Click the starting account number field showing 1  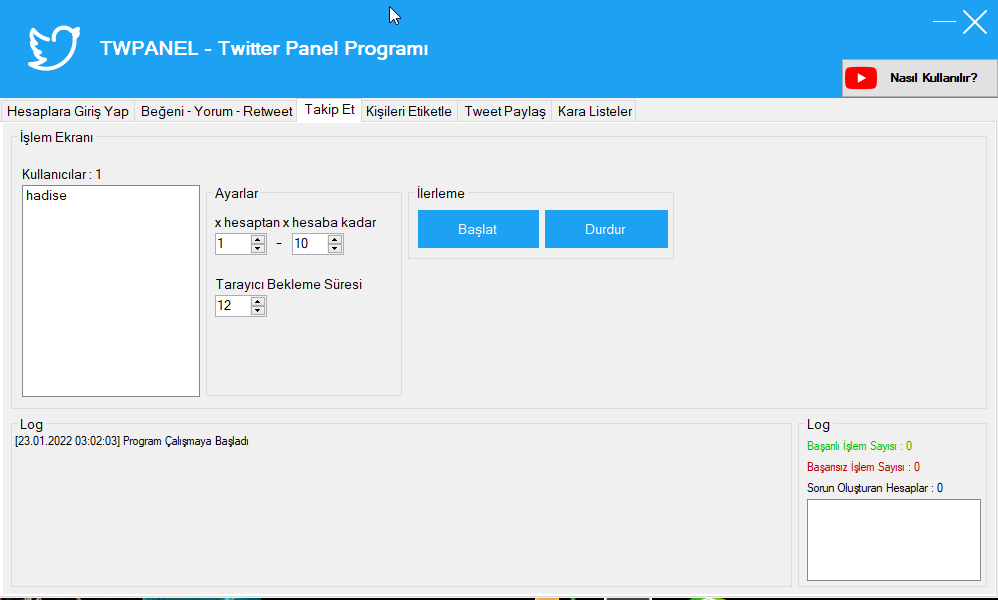232,244
